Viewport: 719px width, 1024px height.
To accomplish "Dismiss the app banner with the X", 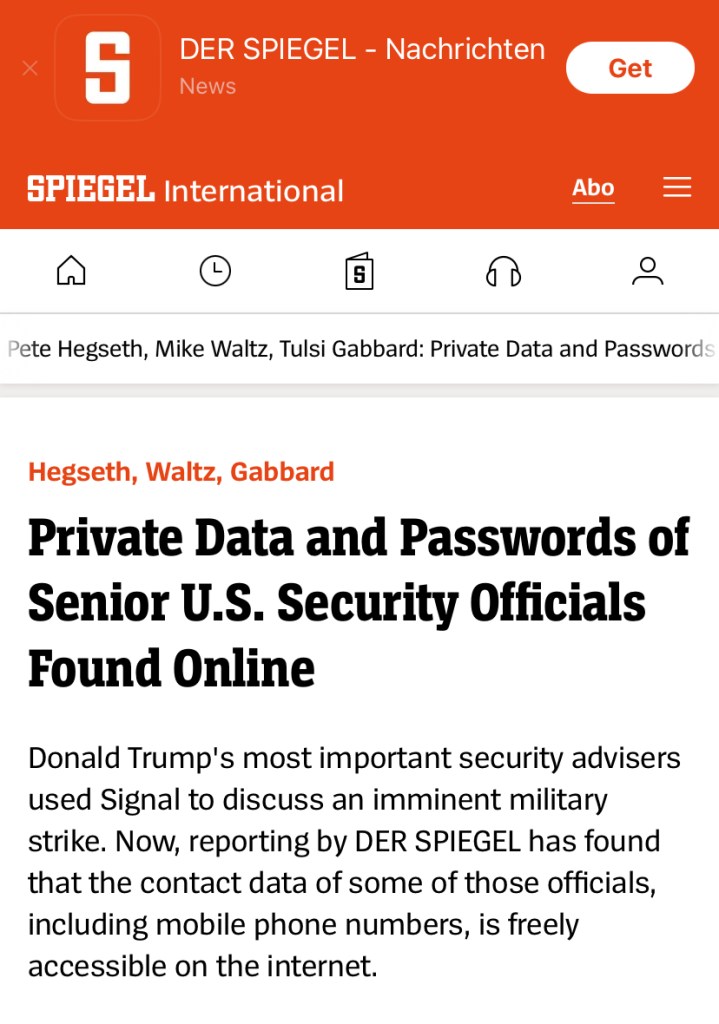I will pos(30,68).
